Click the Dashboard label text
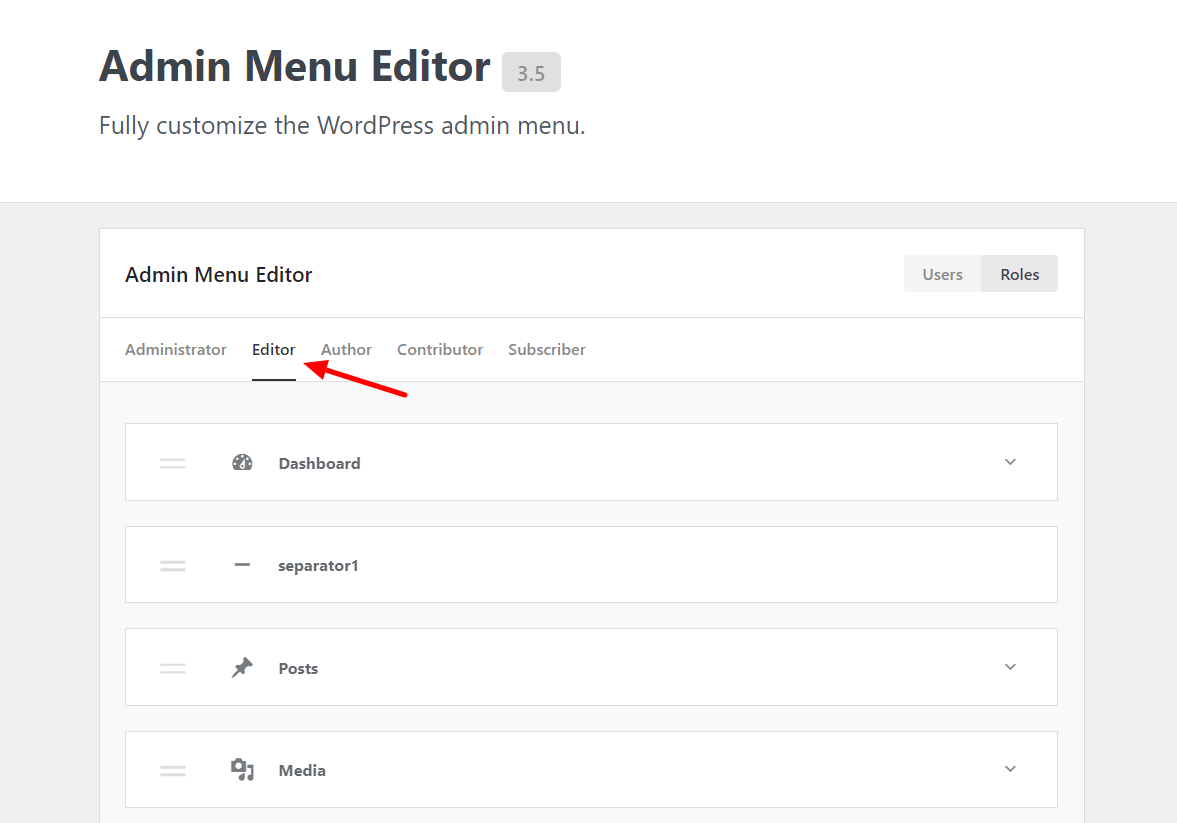 pos(319,463)
